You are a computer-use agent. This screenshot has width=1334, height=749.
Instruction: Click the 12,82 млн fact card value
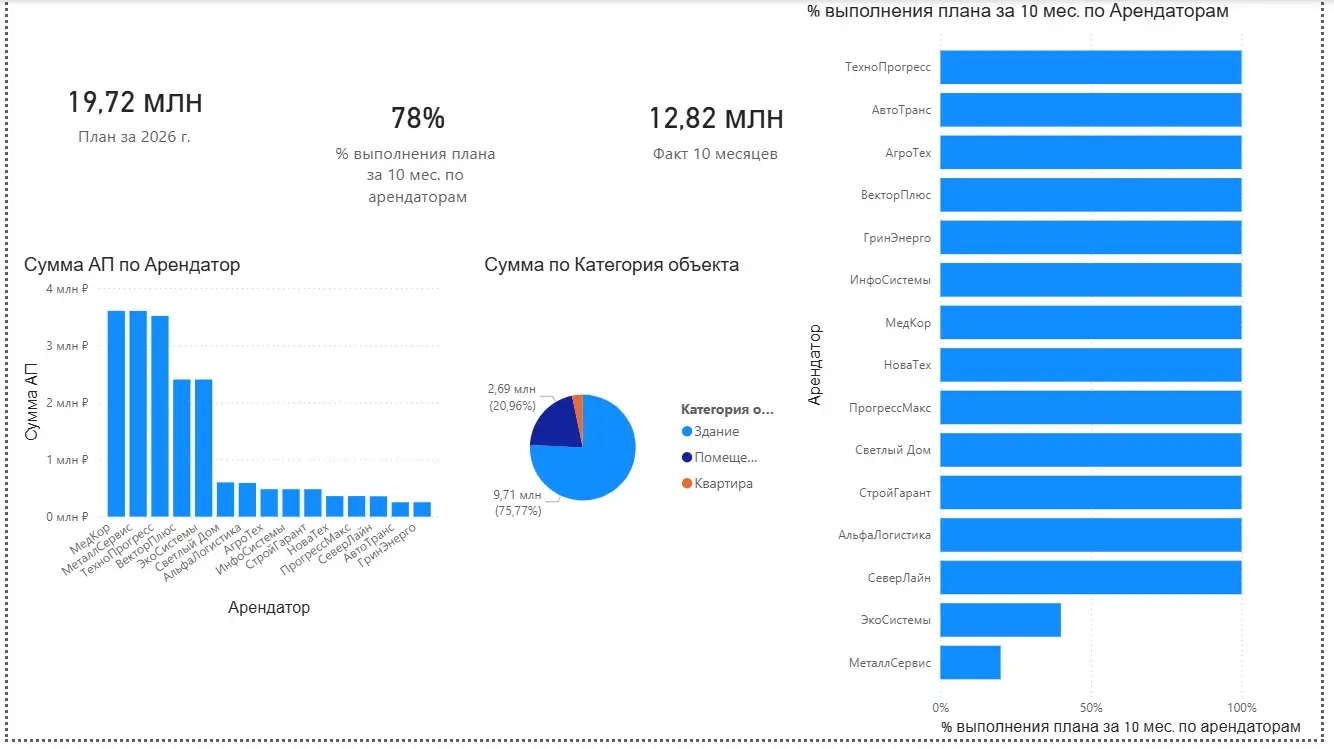716,119
